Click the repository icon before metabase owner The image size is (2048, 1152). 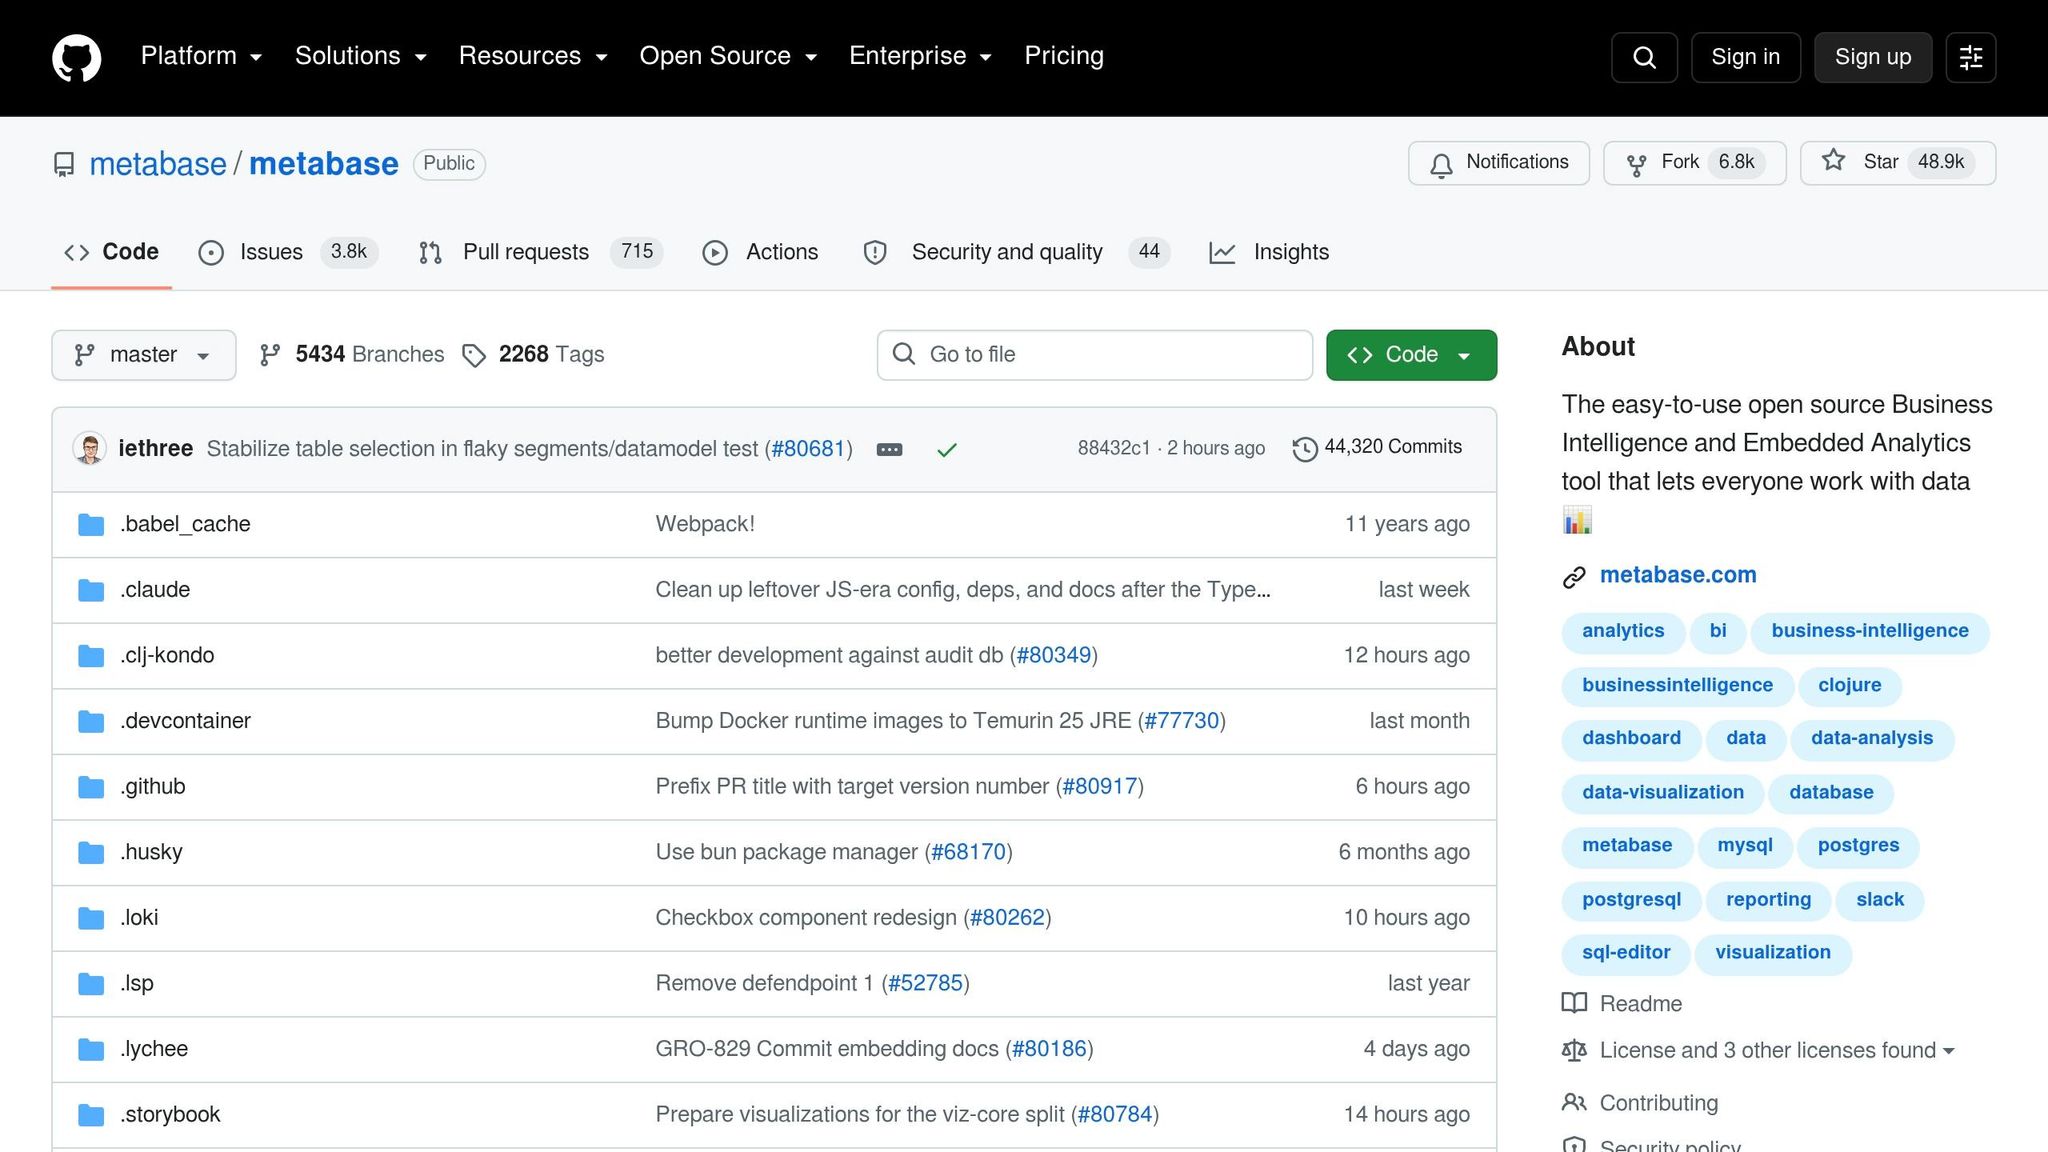pos(64,164)
